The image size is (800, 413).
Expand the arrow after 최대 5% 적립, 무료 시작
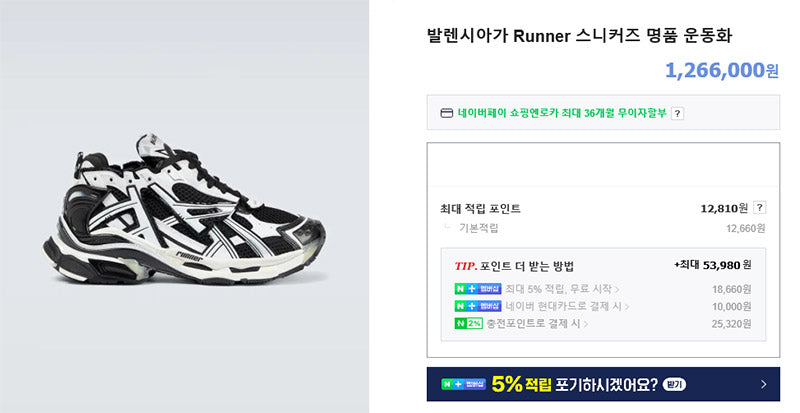tap(617, 289)
